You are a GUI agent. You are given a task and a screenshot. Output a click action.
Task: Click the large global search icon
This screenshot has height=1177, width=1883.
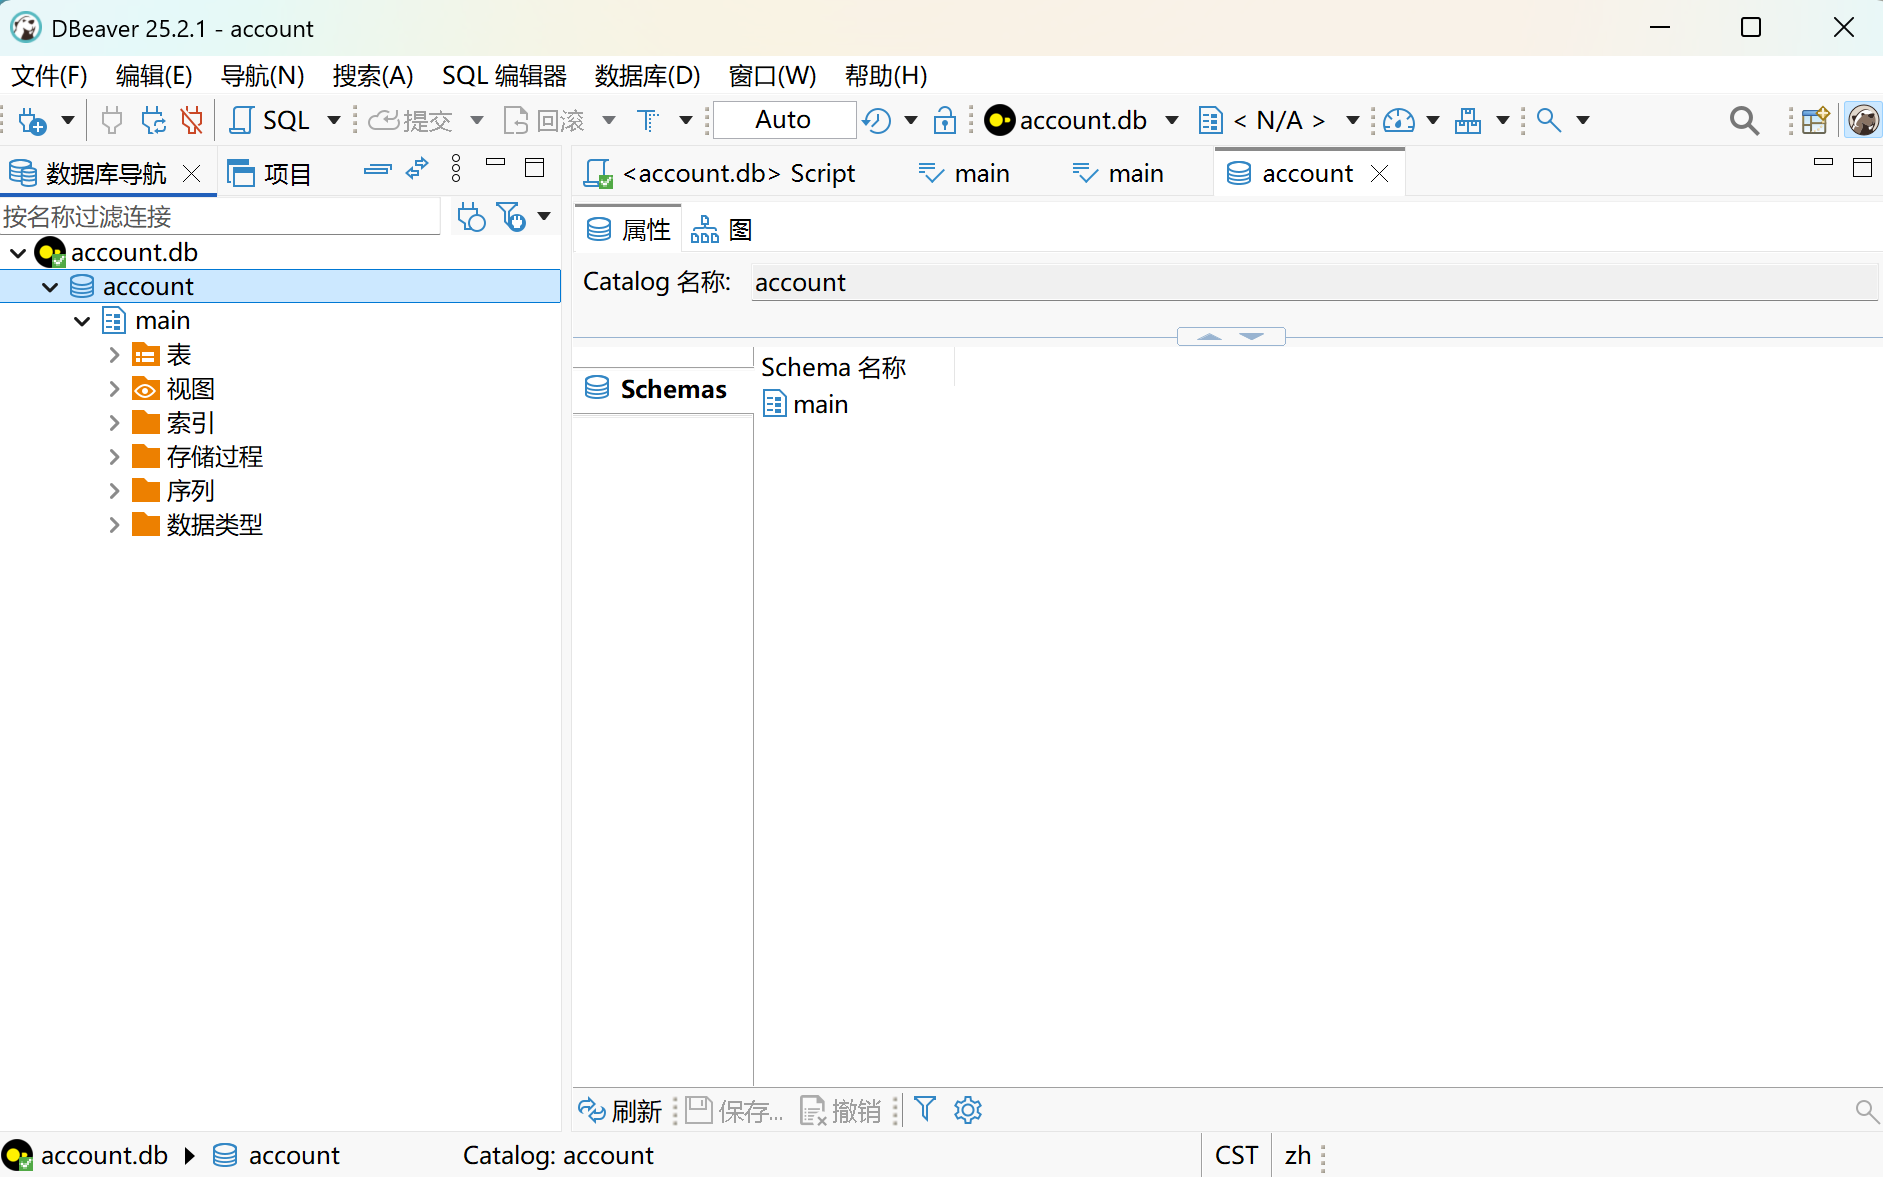point(1744,120)
